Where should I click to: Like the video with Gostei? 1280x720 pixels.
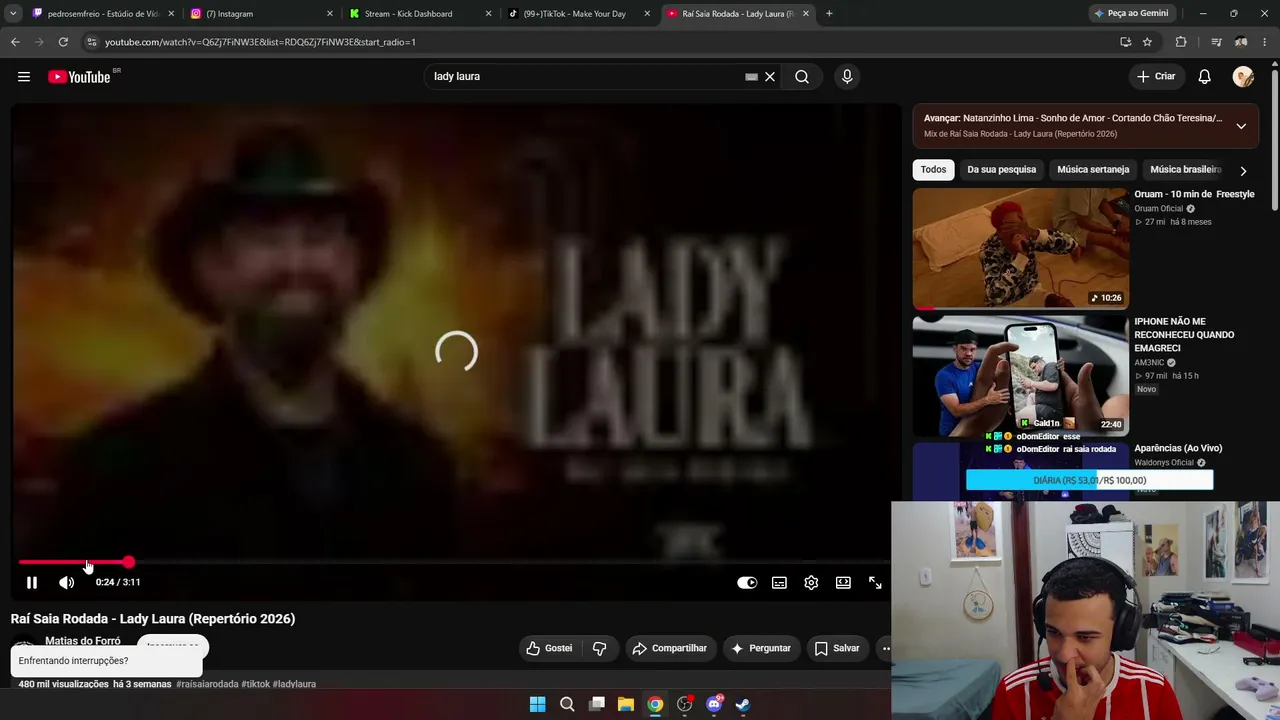pyautogui.click(x=549, y=648)
